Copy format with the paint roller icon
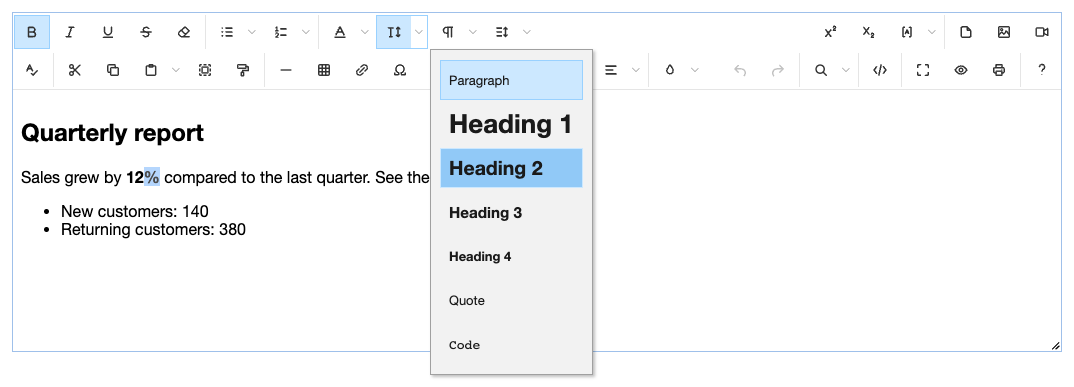Image resolution: width=1074 pixels, height=387 pixels. [x=242, y=70]
